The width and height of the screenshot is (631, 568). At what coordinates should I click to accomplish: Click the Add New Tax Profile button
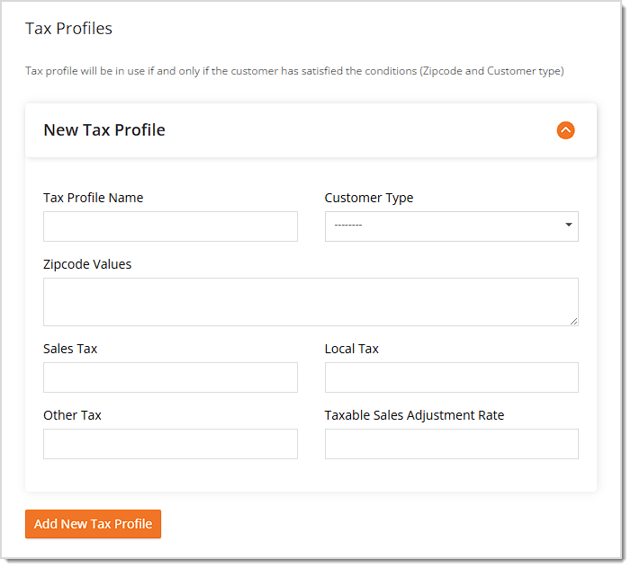point(93,524)
